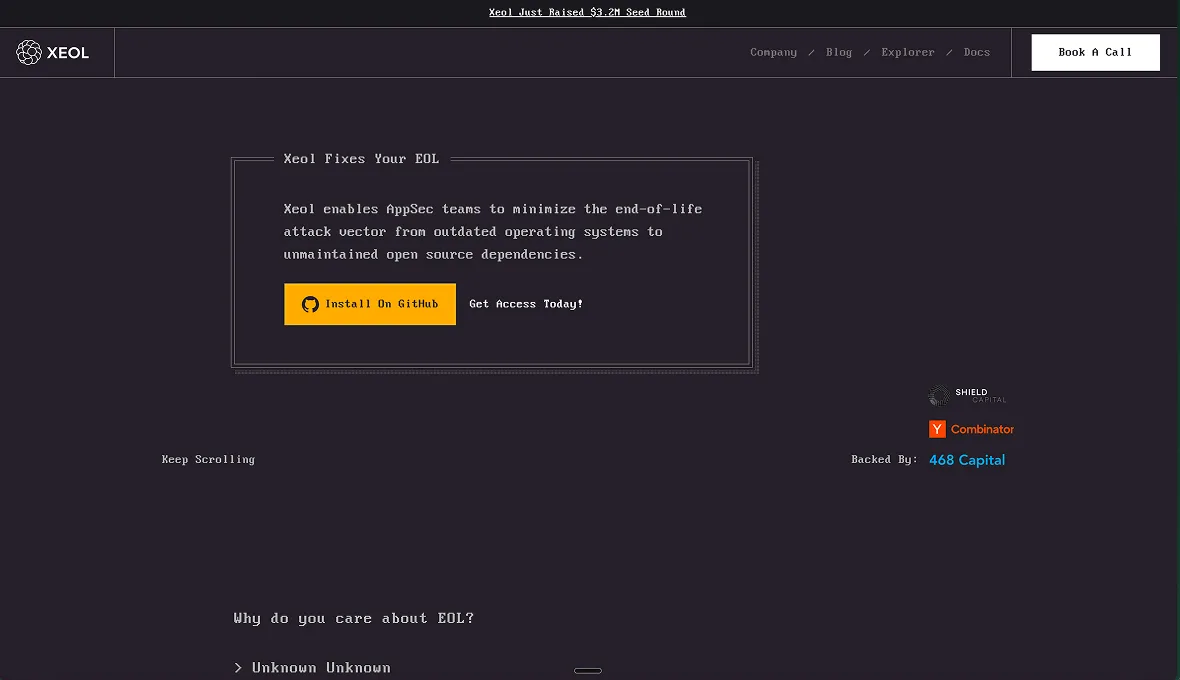
Task: Open the Company menu item
Action: tap(773, 52)
